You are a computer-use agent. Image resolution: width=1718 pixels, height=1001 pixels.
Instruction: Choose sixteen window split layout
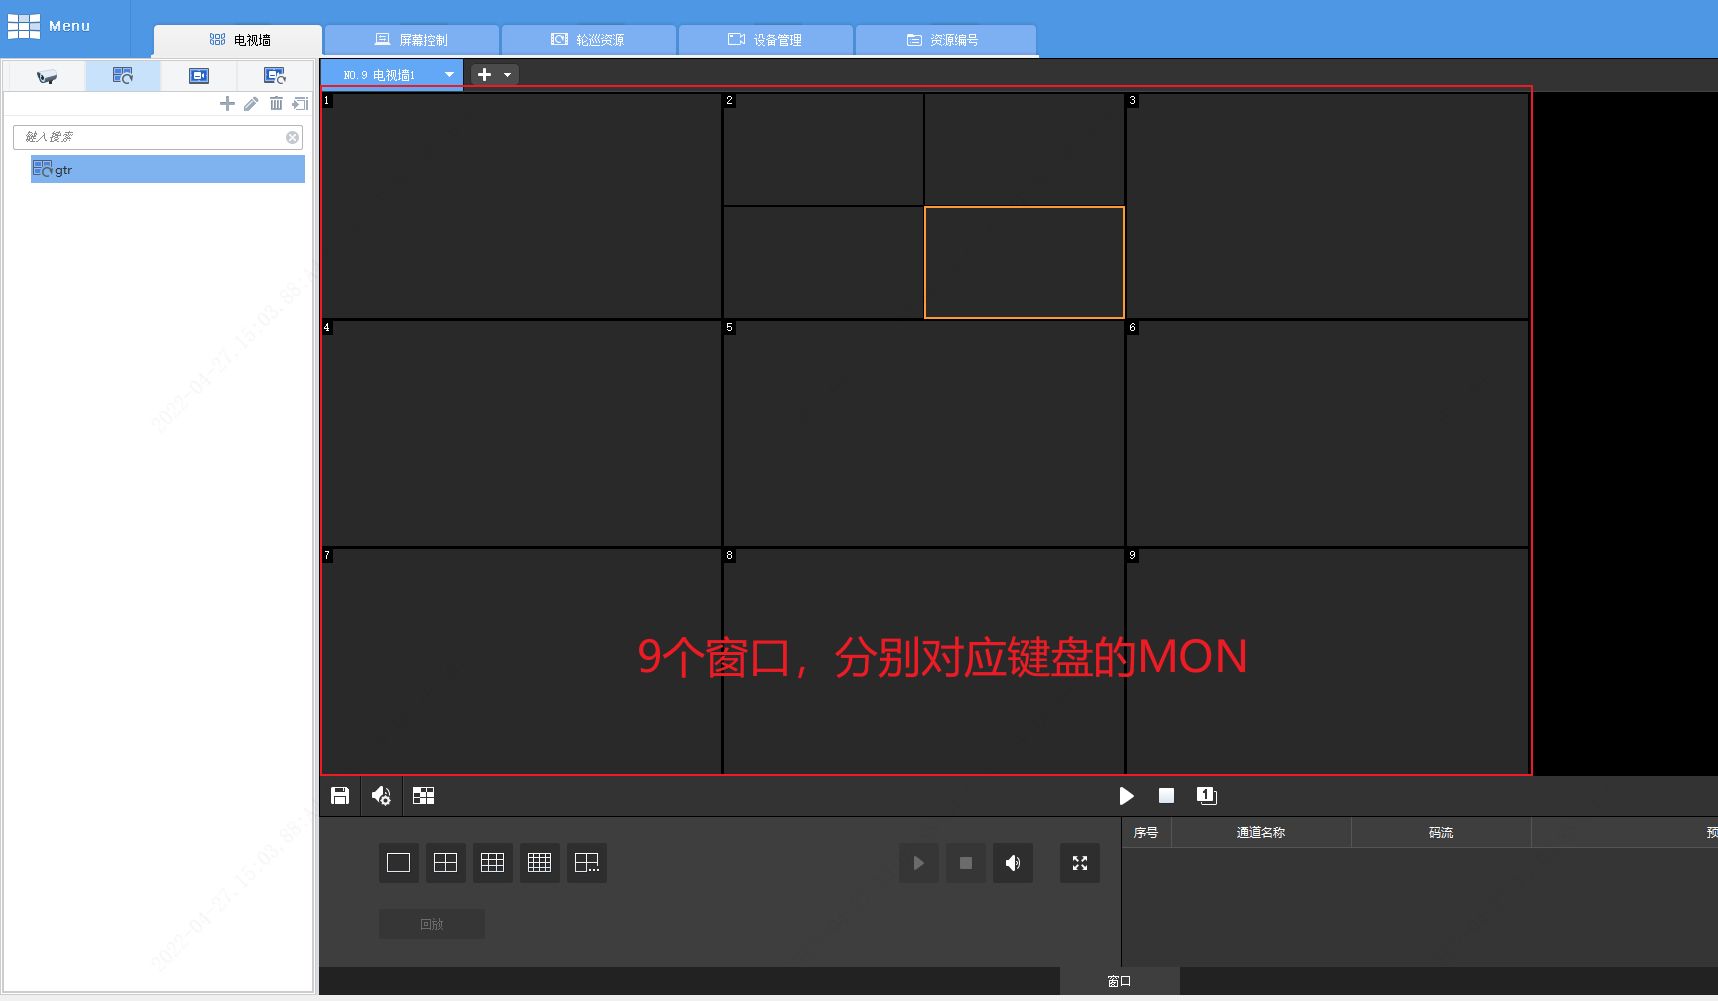539,863
